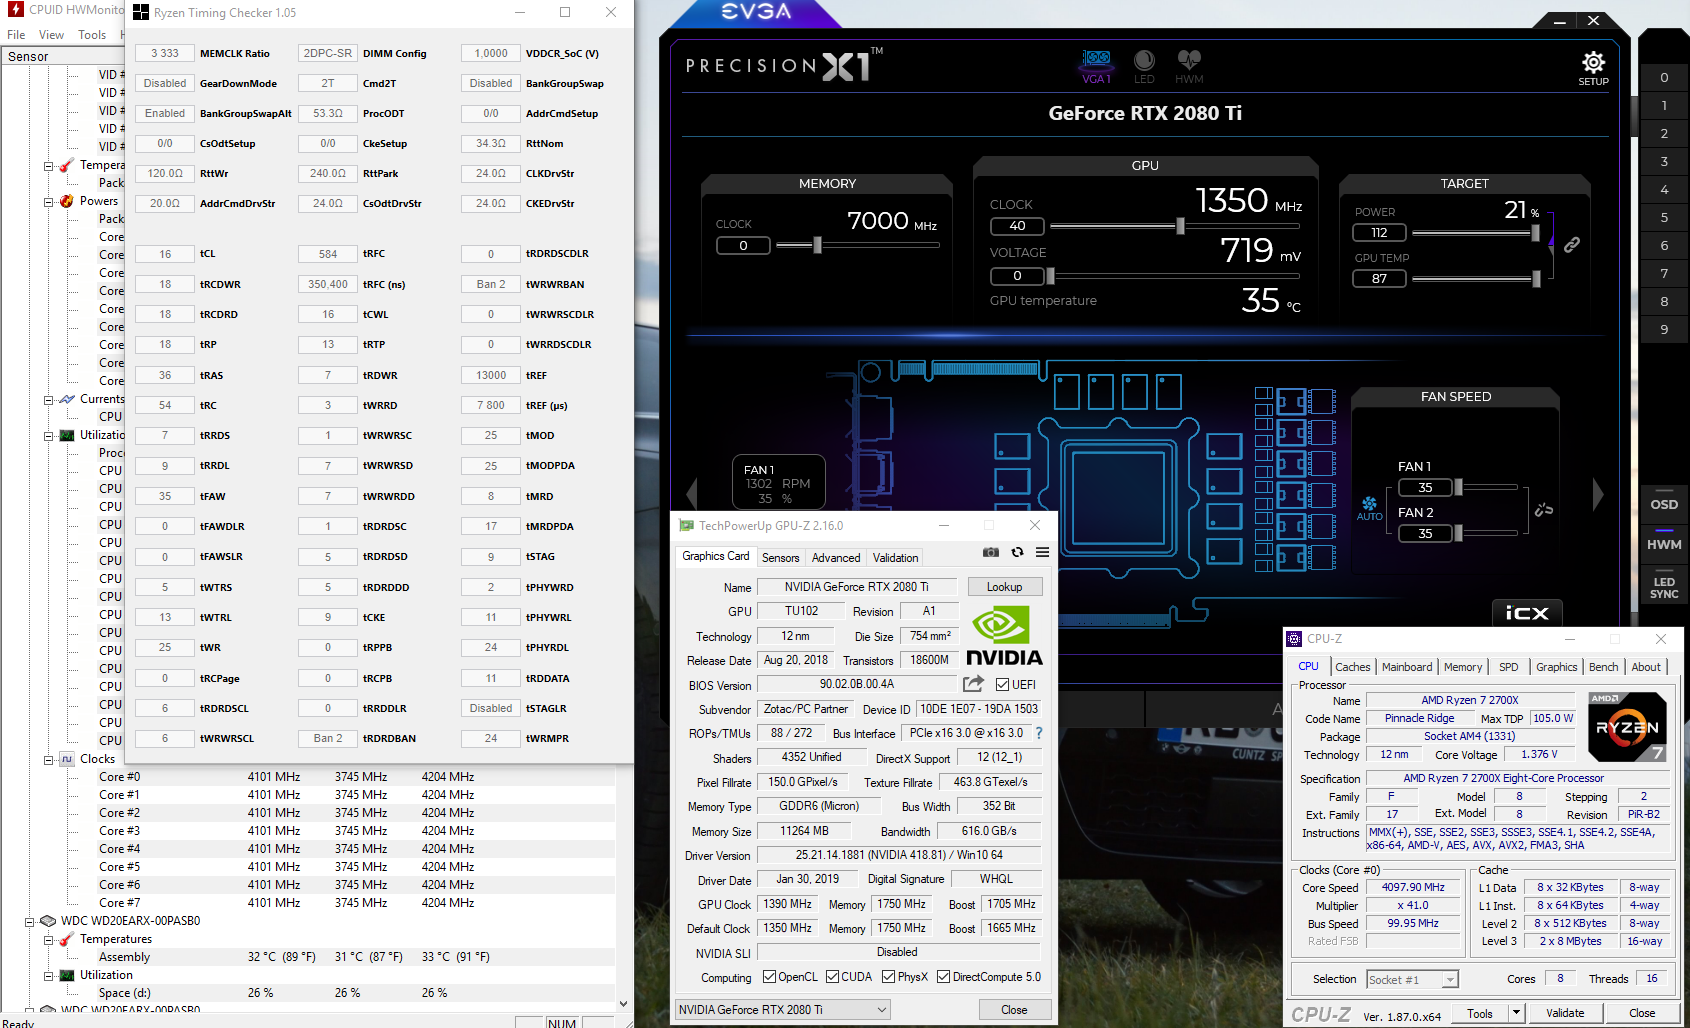Adjust the memory clock offset slider
The image size is (1690, 1028).
tap(817, 245)
